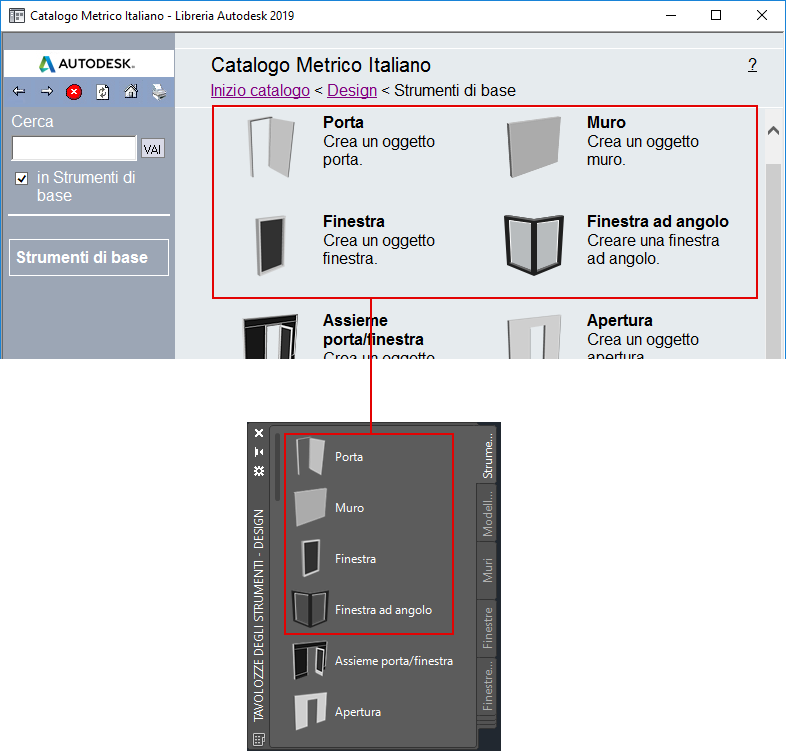Open palette menu icon at bottom left

(259, 739)
